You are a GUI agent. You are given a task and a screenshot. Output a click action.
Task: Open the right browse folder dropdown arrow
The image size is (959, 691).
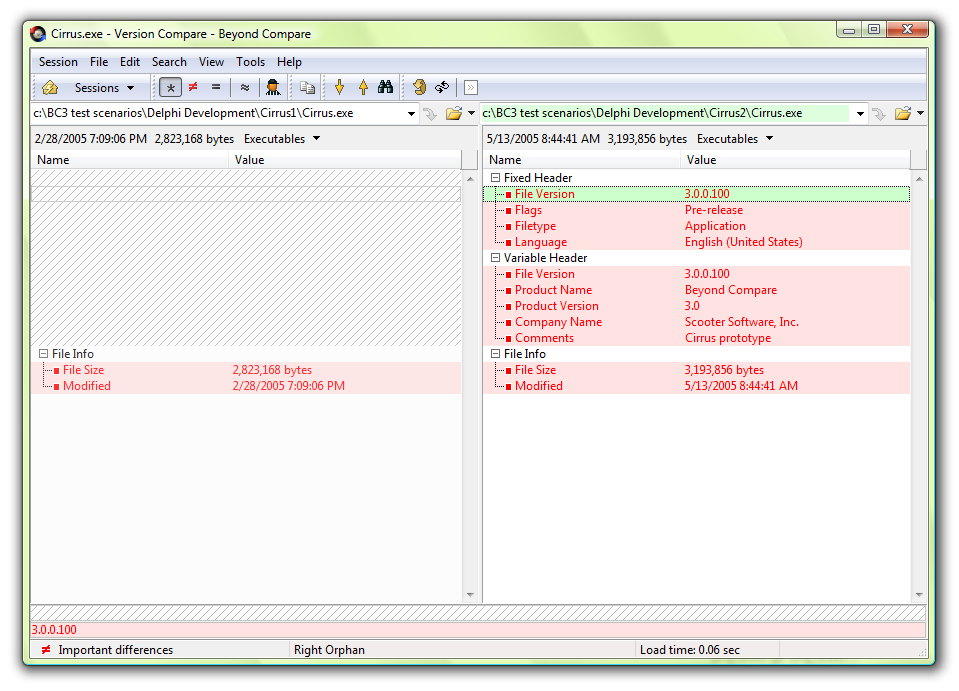coord(920,113)
